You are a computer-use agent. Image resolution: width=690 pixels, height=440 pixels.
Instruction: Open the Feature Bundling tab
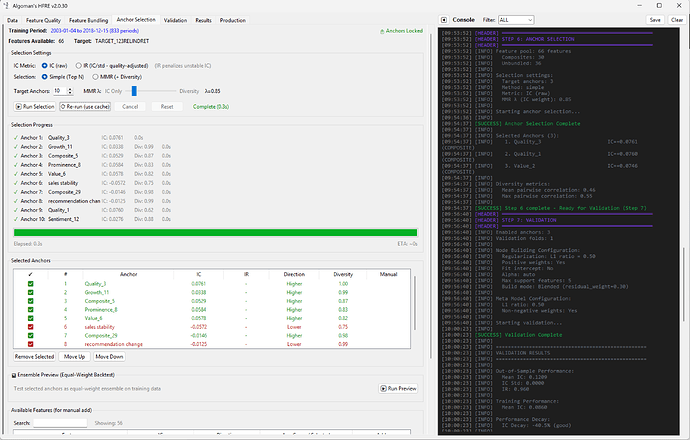click(88, 20)
